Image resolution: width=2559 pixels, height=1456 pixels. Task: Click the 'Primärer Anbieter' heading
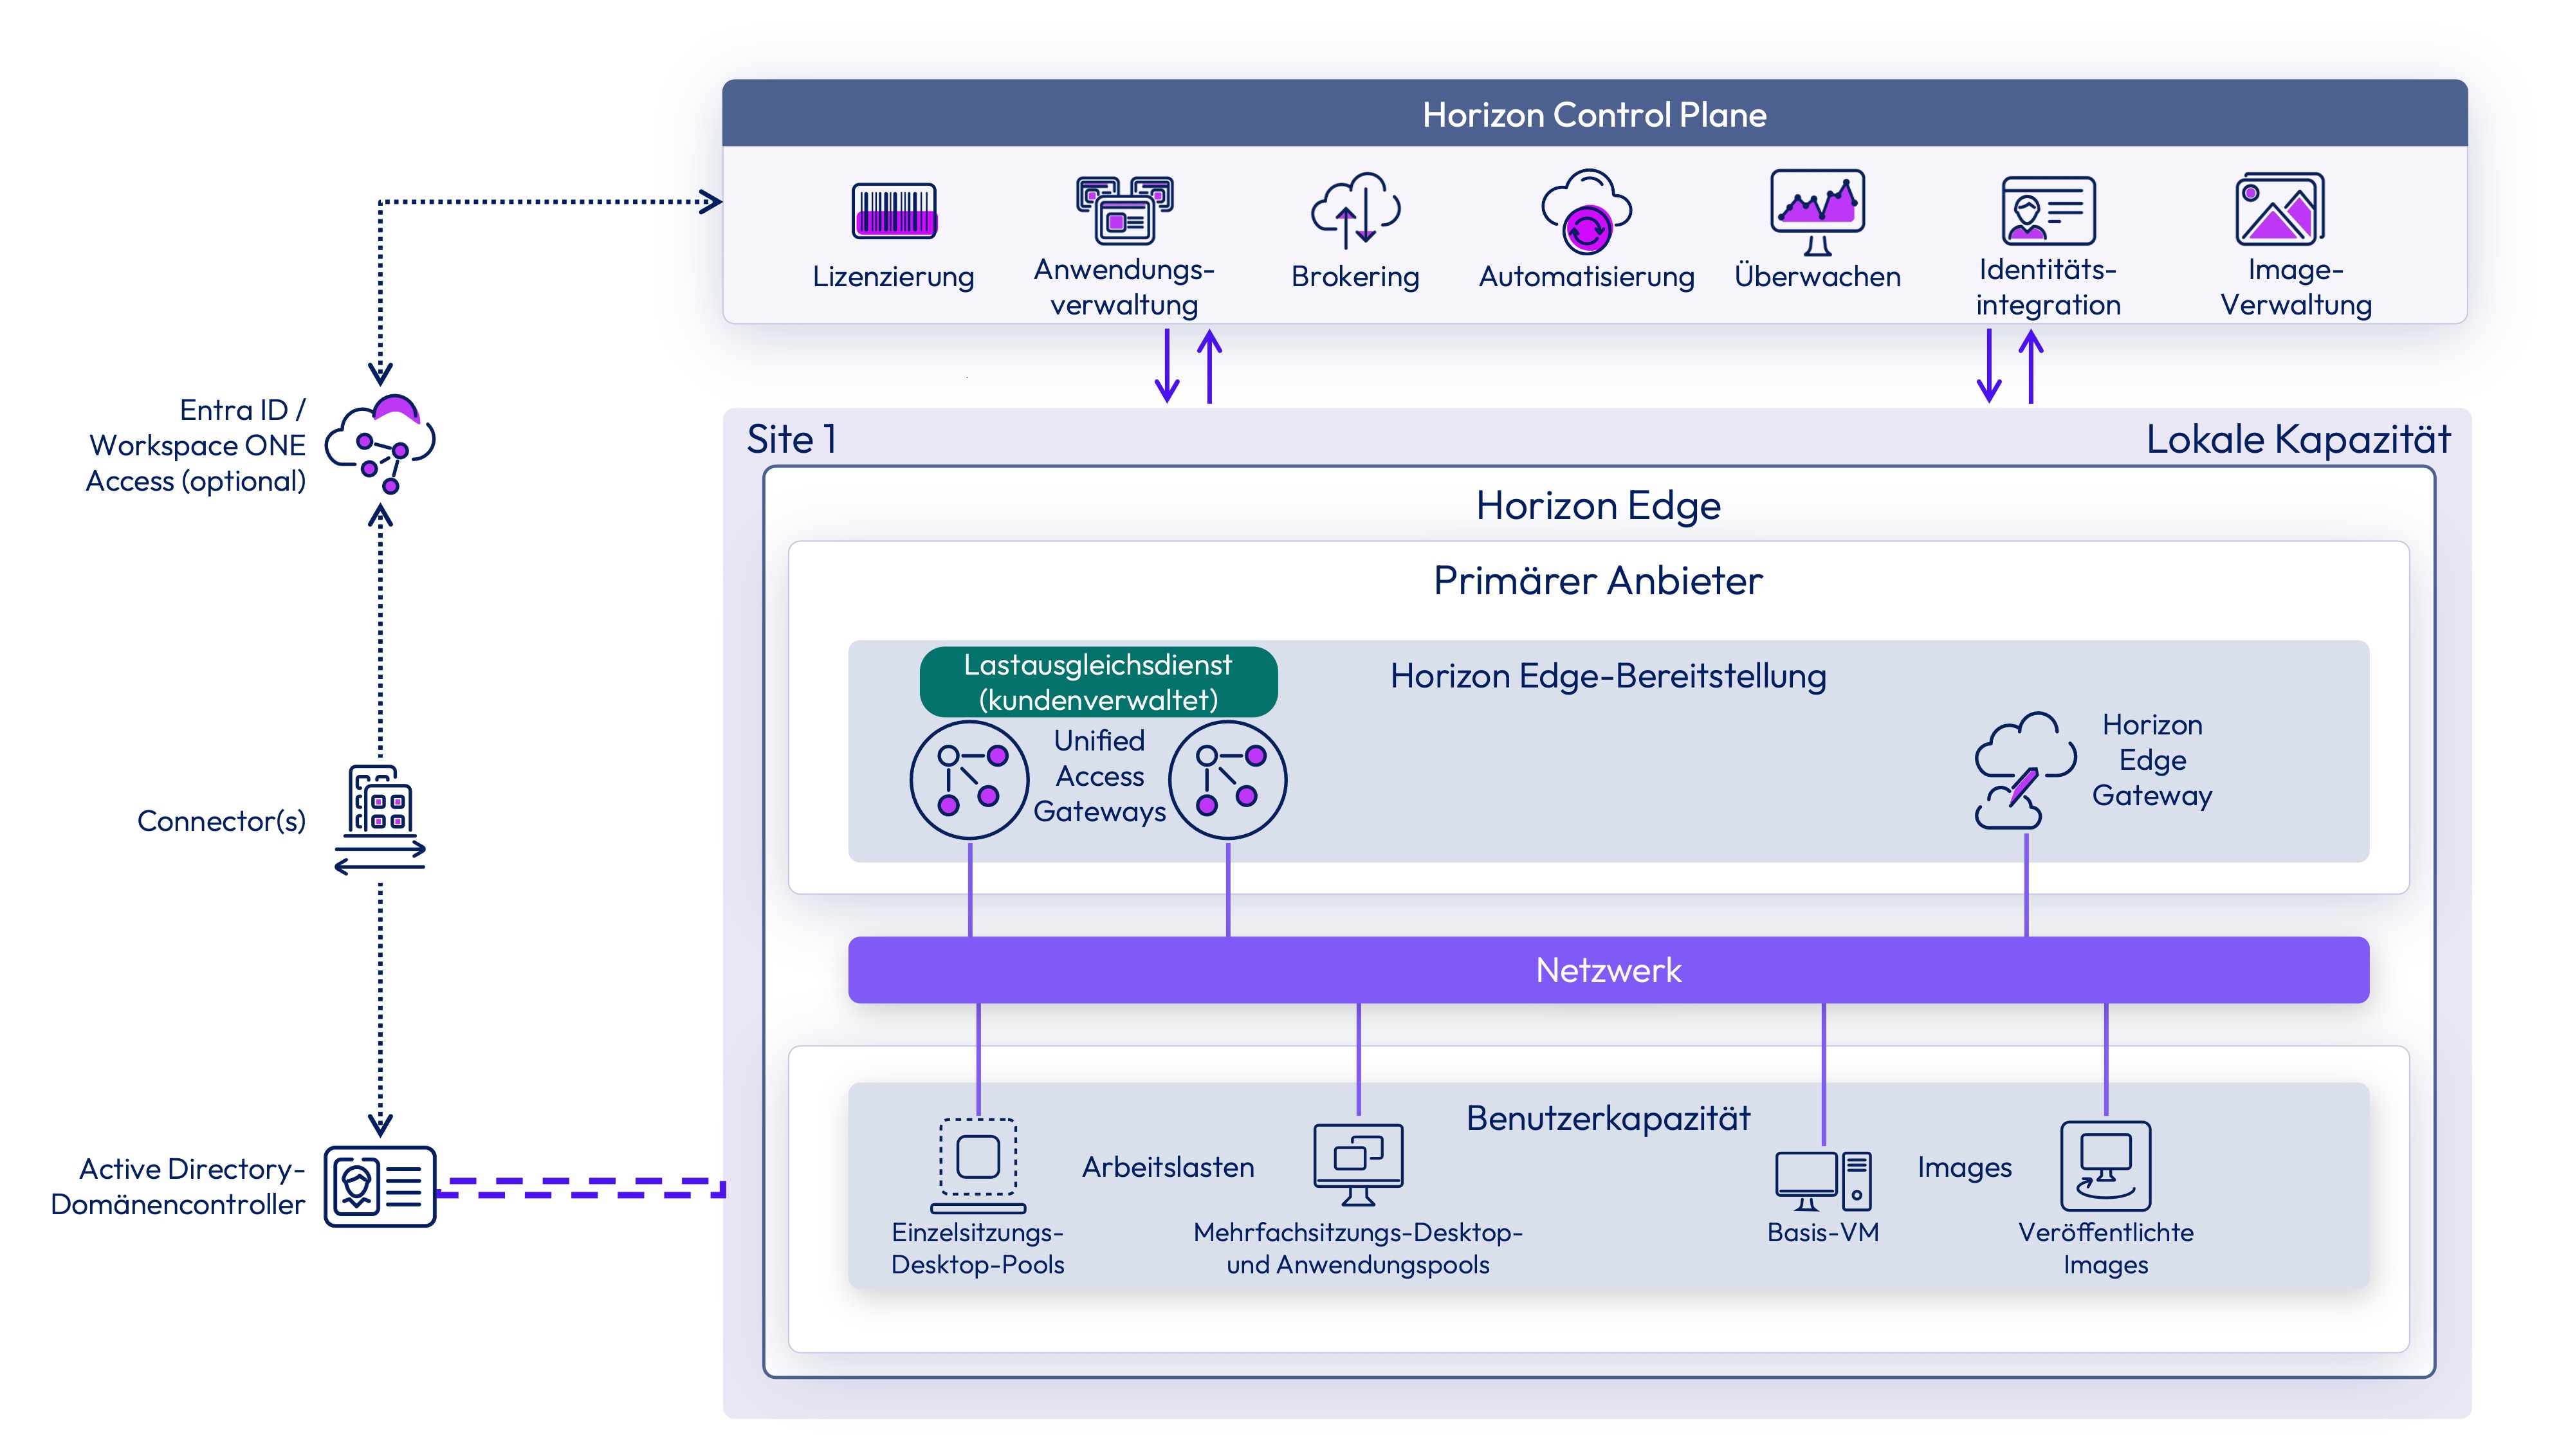[1598, 581]
